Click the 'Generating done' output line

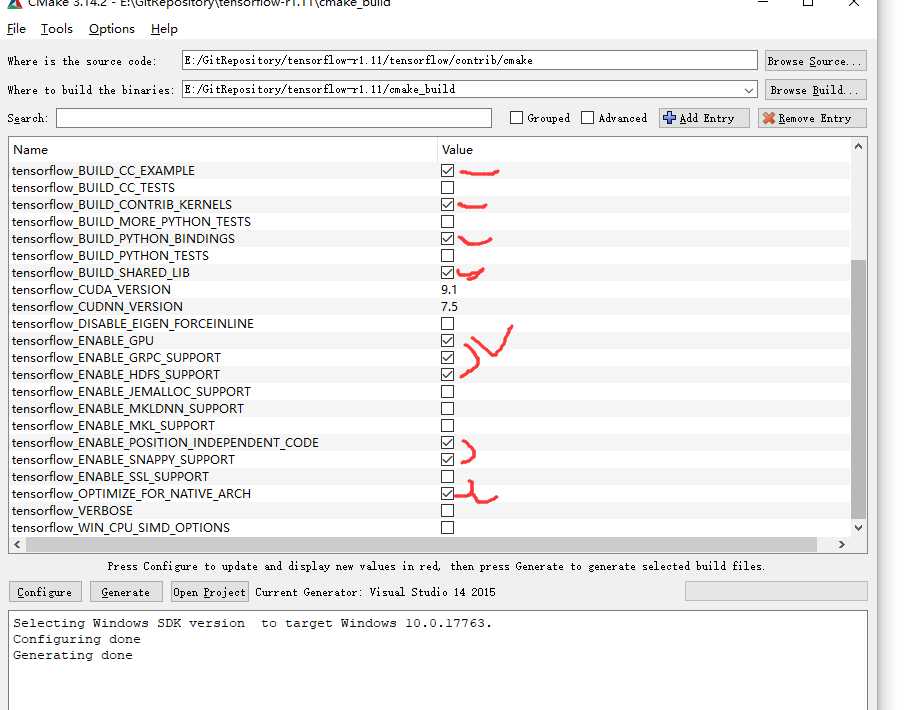73,655
